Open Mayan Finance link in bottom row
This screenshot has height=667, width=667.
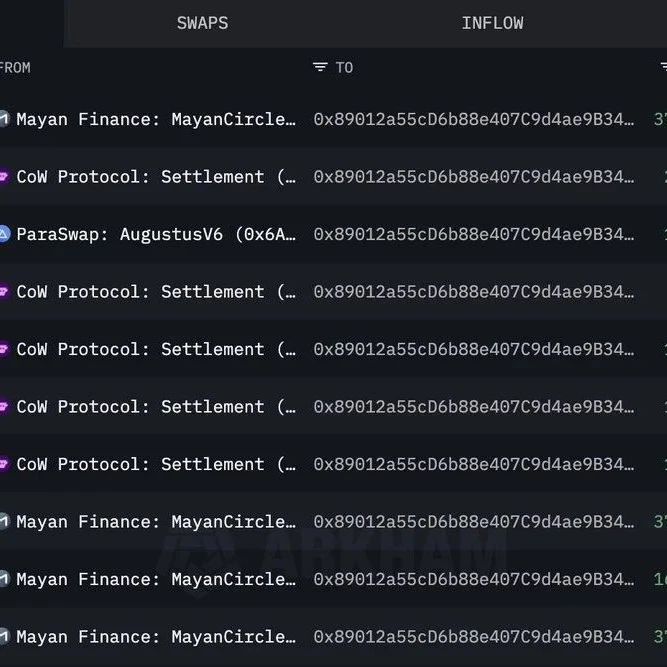click(x=156, y=637)
